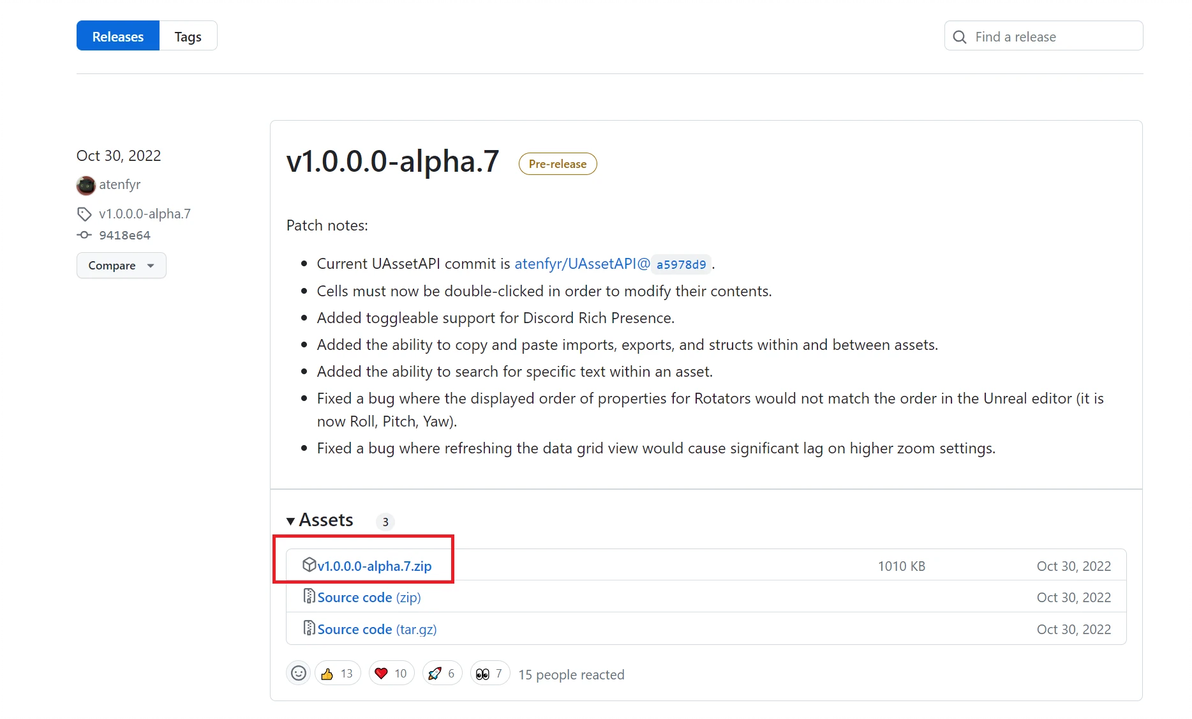
Task: Open the smiley emoji reaction picker
Action: [x=298, y=674]
